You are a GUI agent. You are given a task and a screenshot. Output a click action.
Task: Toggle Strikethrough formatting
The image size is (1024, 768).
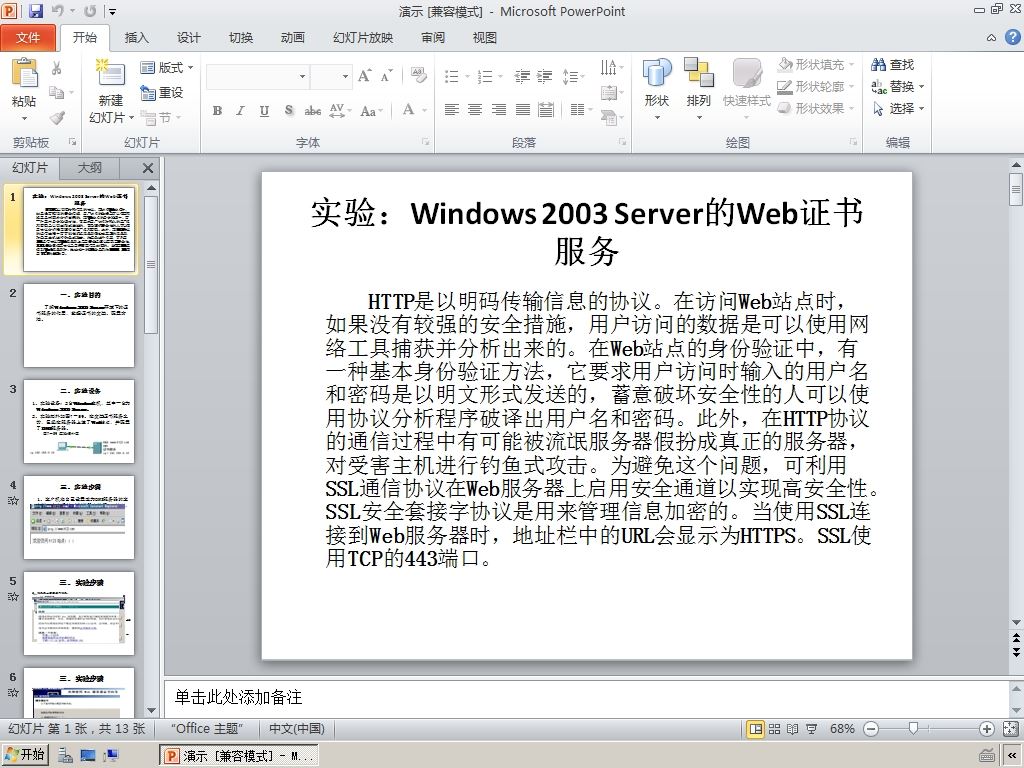(x=312, y=110)
